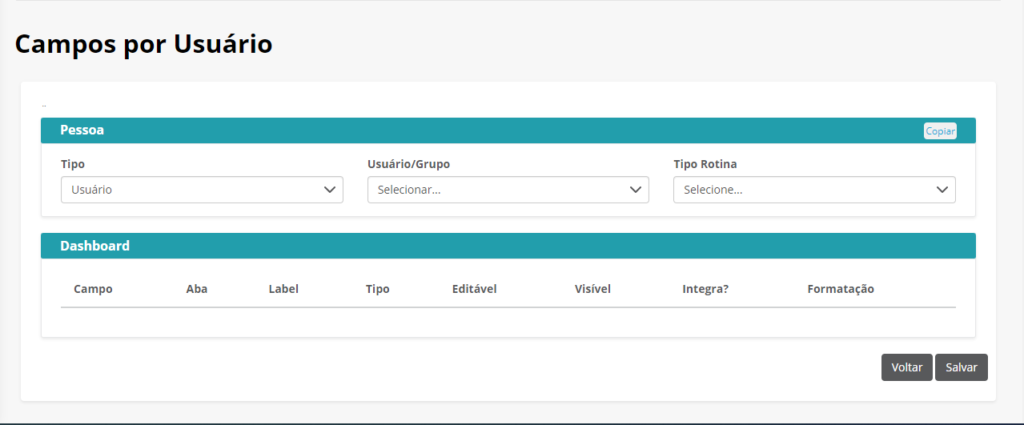The width and height of the screenshot is (1024, 425).
Task: Click the chevron arrow in Usuário/Grupo field
Action: coord(635,190)
